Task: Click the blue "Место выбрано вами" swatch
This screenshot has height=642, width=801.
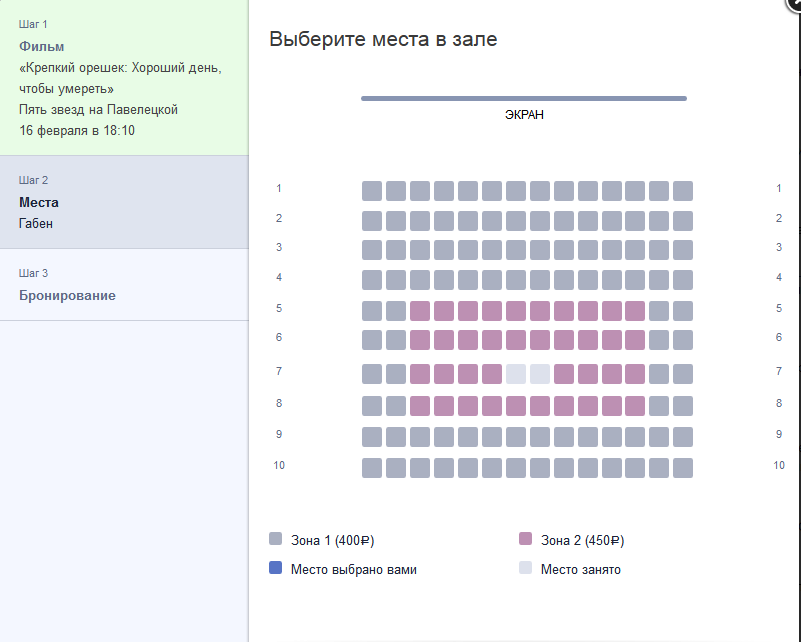Action: (276, 568)
